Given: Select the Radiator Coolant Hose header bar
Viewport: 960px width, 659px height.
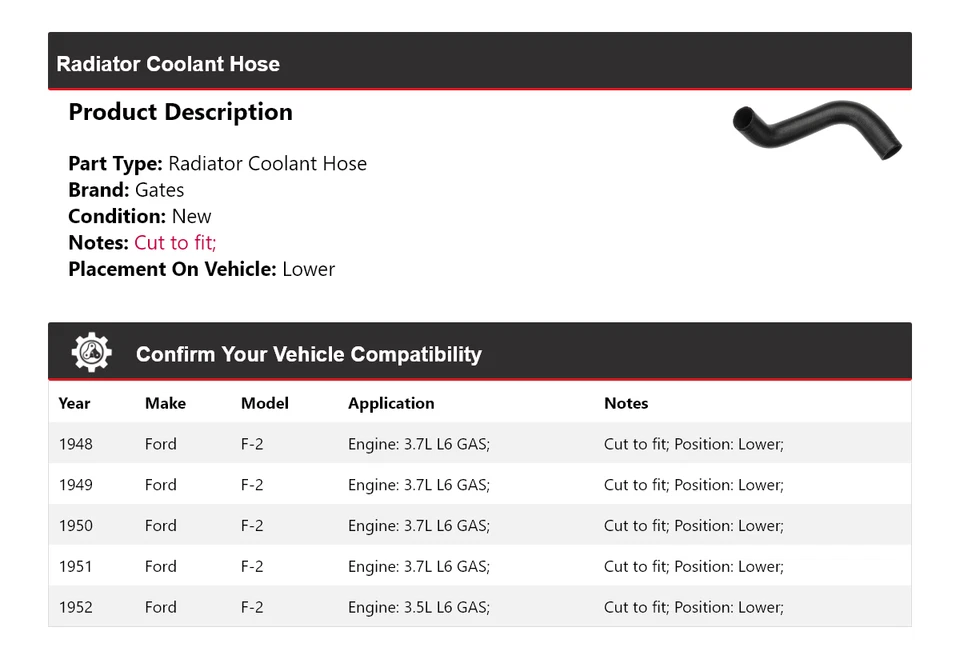Looking at the screenshot, I should tap(480, 64).
